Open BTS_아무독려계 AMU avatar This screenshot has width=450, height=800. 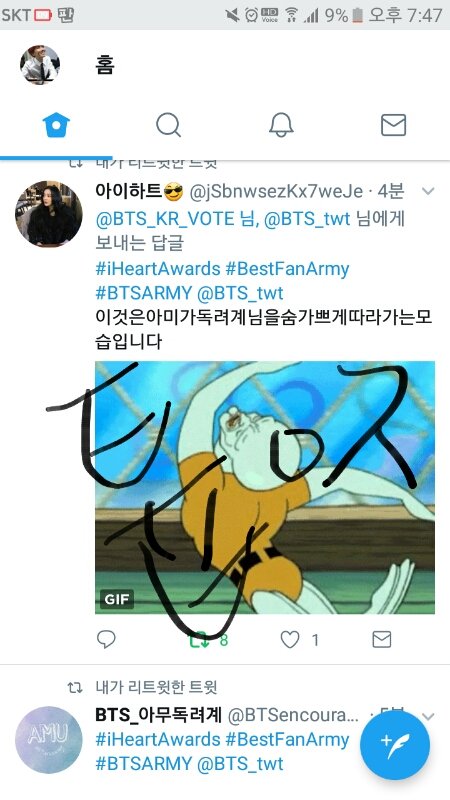[48, 740]
